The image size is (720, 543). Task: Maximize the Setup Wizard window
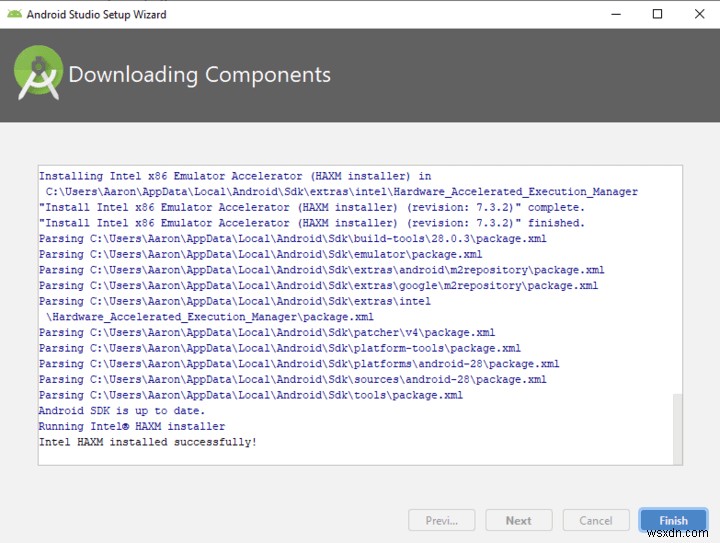657,14
